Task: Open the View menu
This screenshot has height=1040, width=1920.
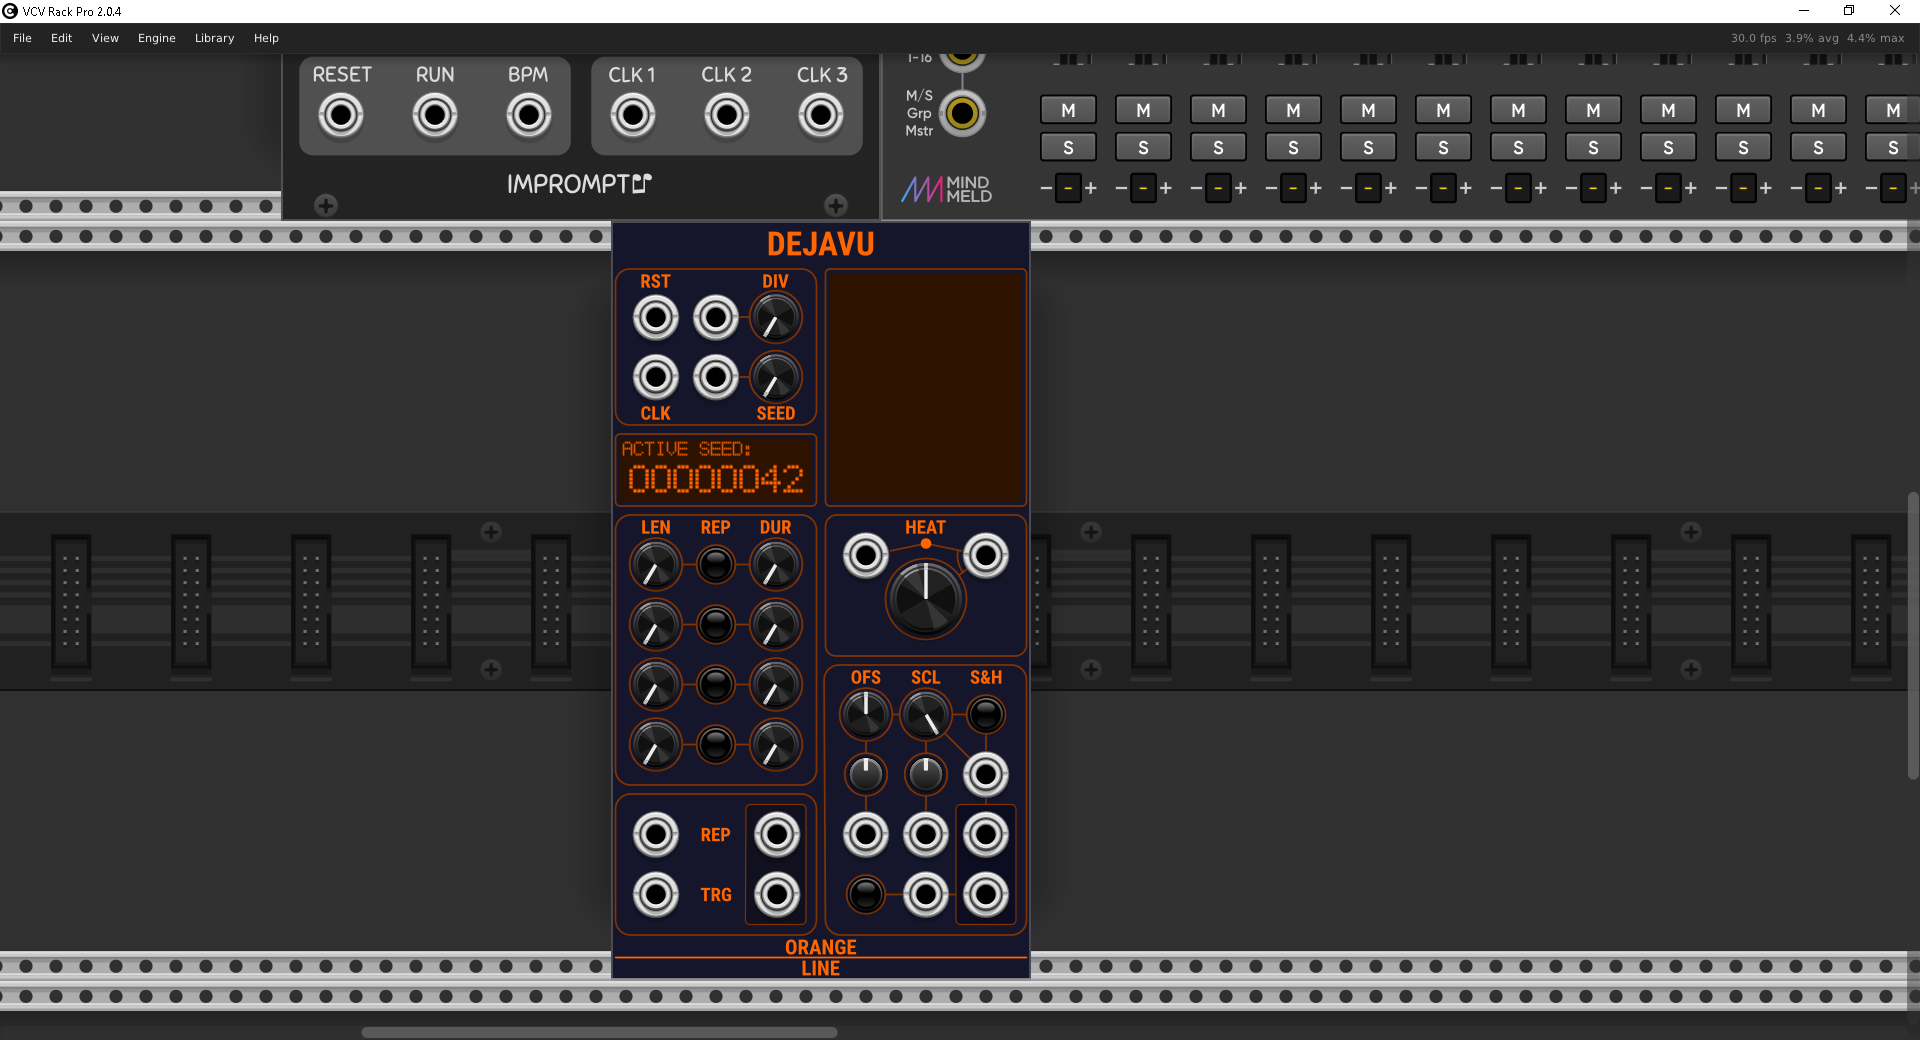Action: (105, 38)
